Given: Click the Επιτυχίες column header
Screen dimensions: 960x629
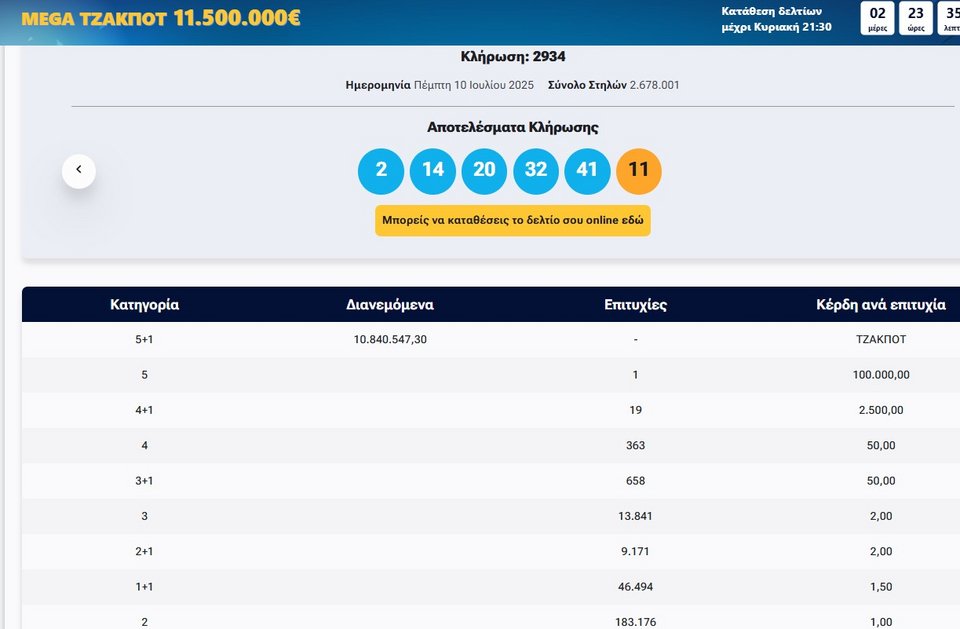Looking at the screenshot, I should point(636,304).
